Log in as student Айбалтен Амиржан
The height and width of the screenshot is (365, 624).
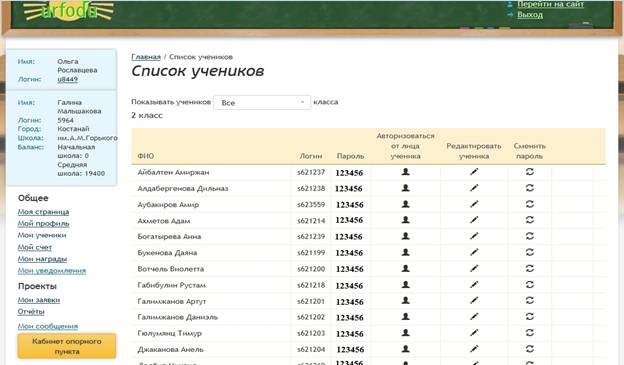pyautogui.click(x=405, y=172)
